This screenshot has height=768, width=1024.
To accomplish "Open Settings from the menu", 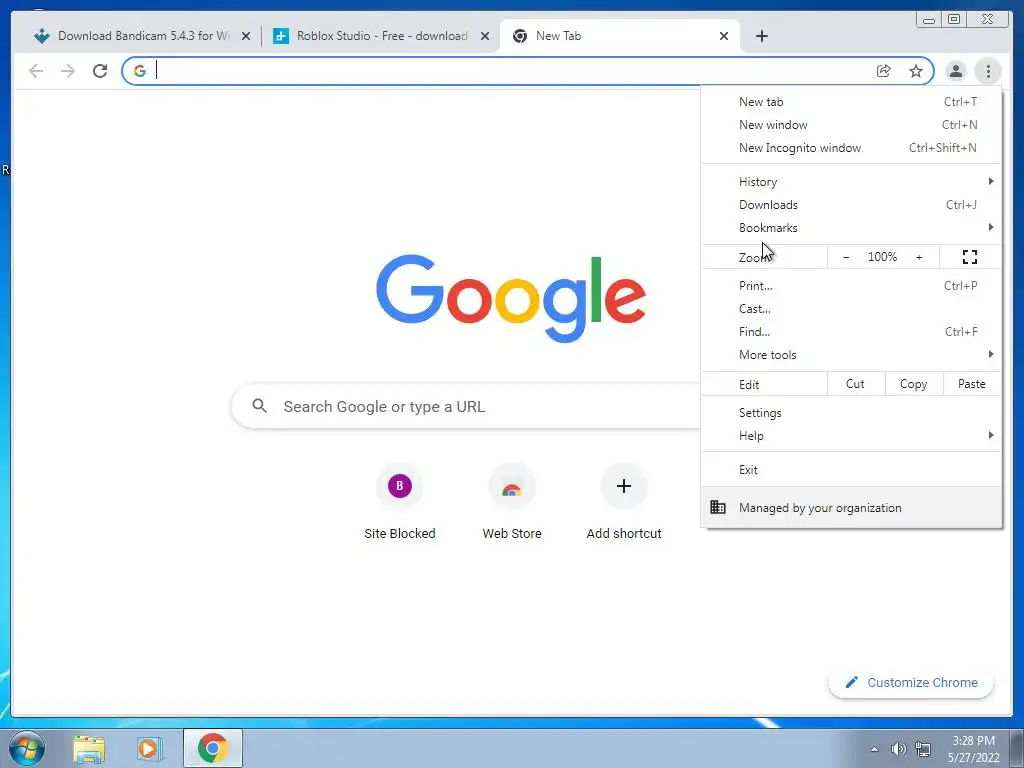I will pos(852,413).
